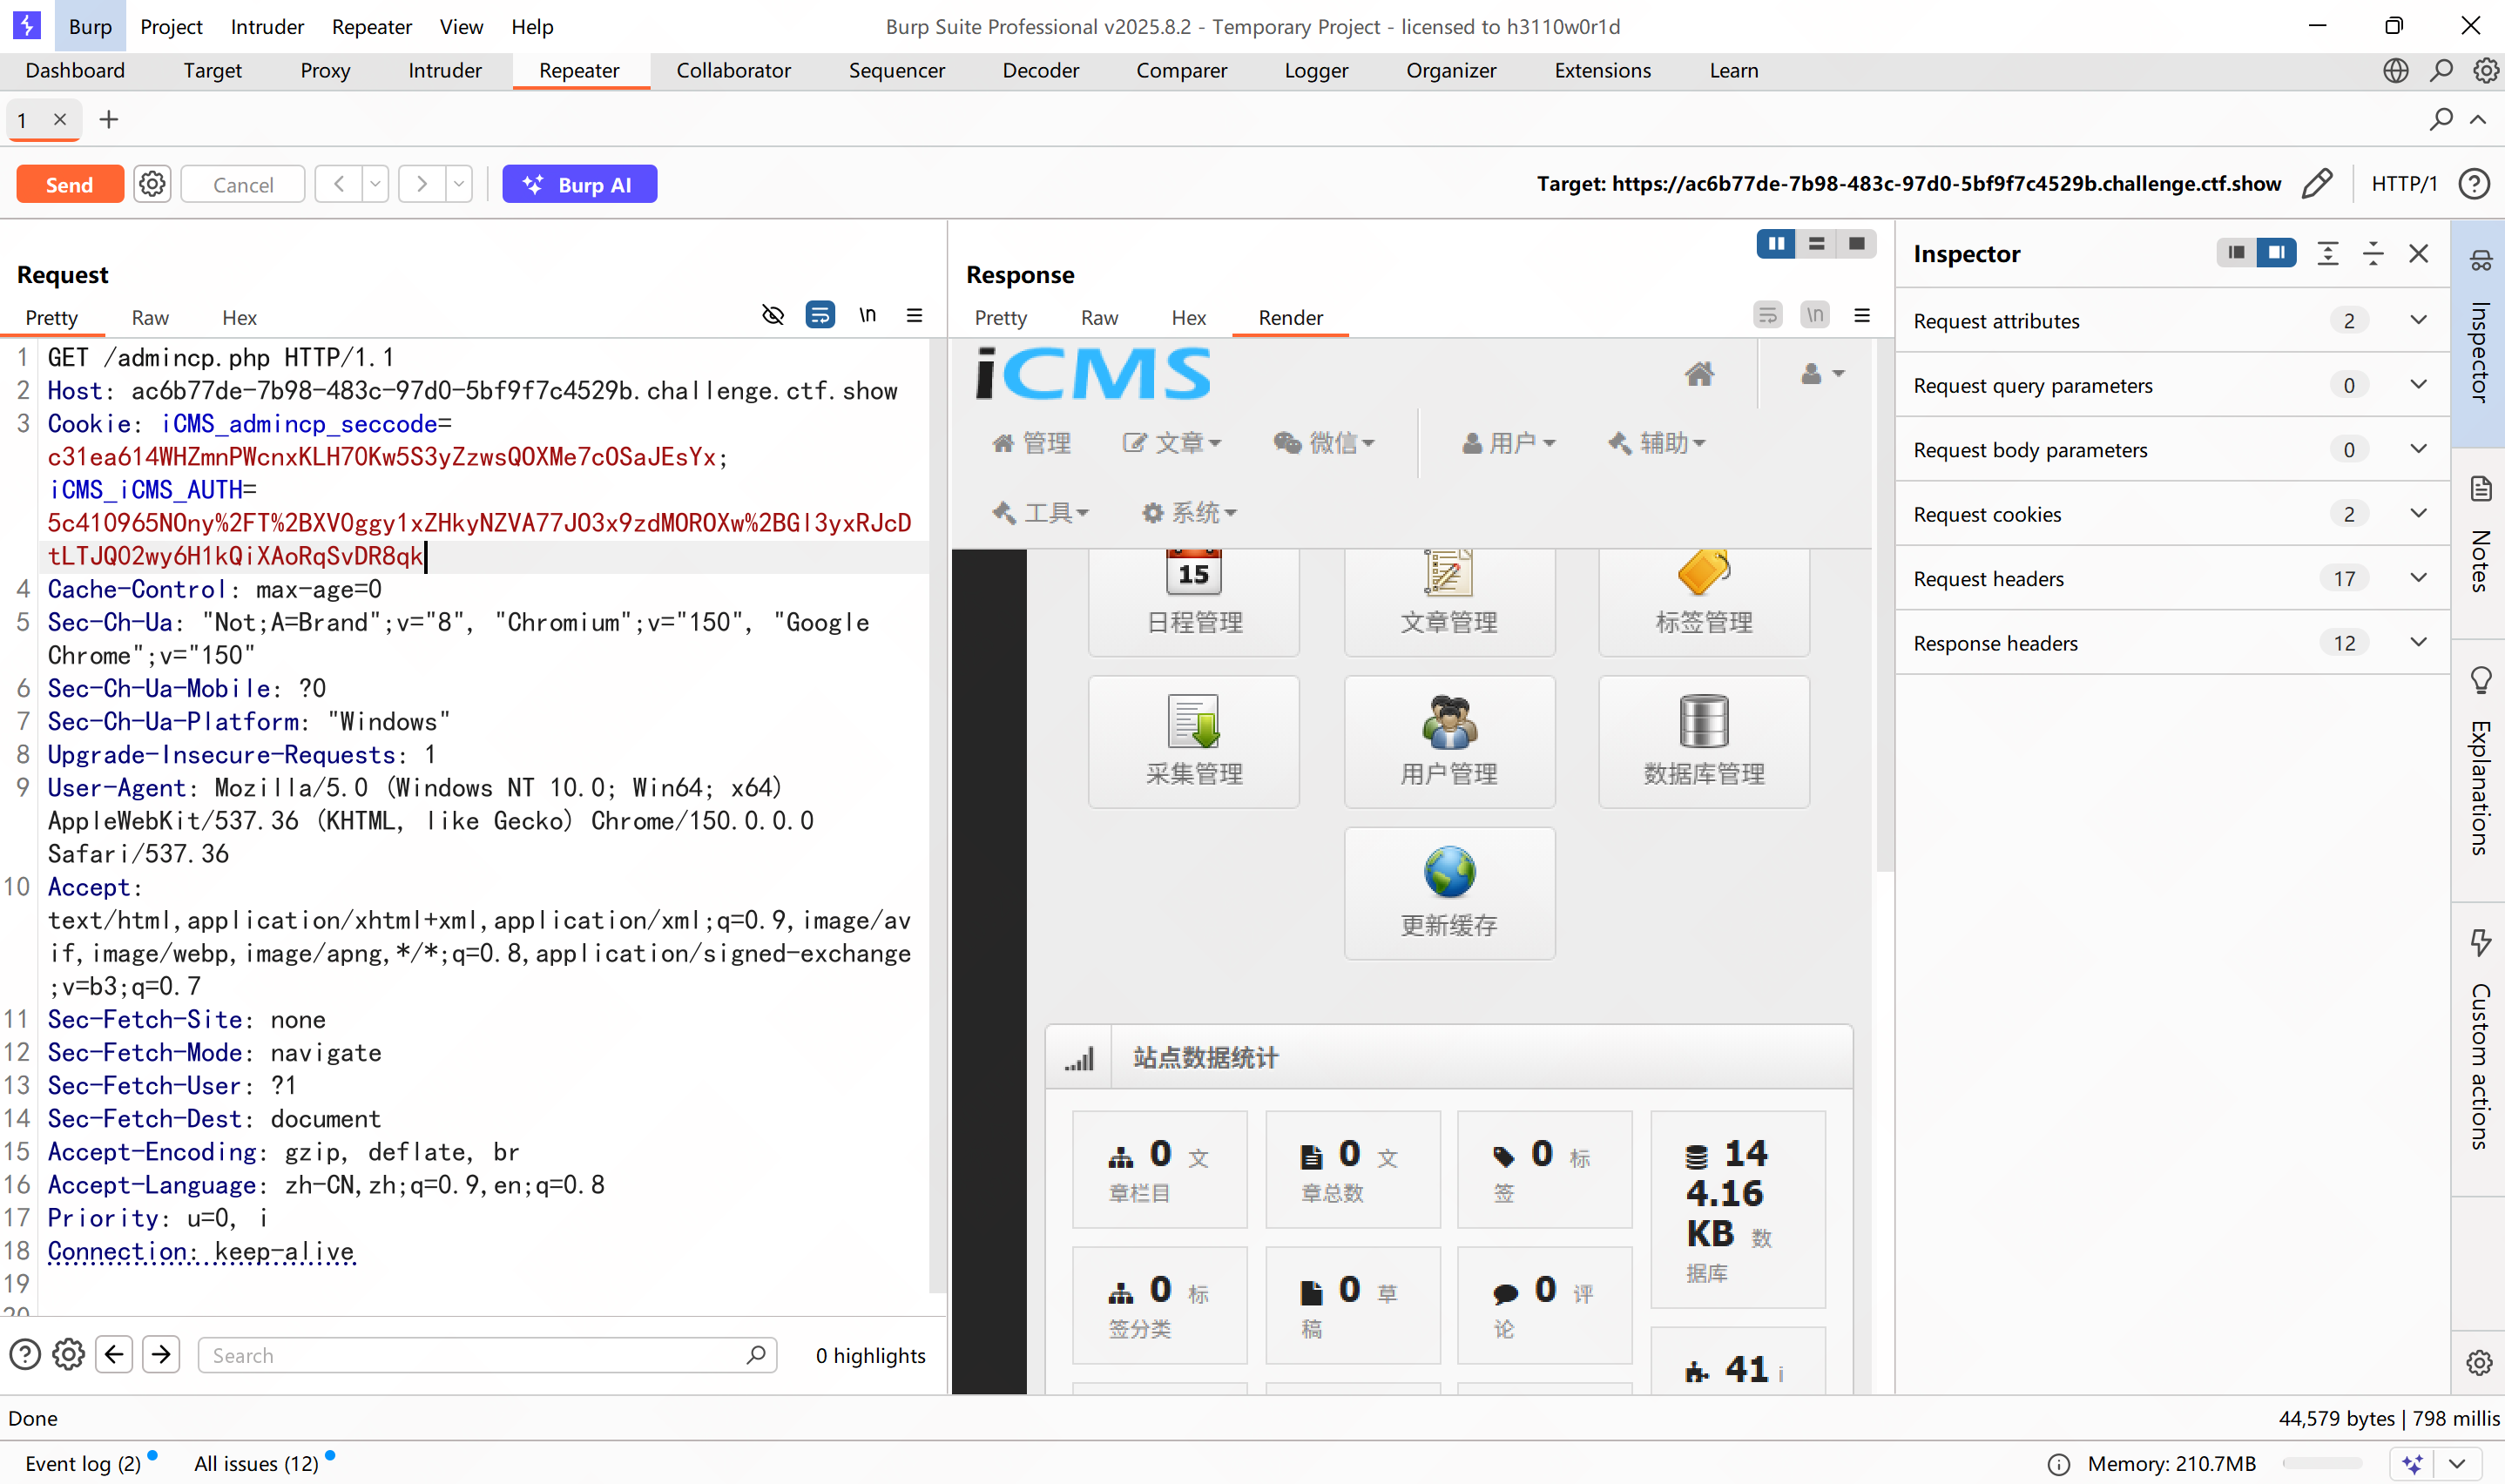Screen dimensions: 2505x1484
Task: Dock Inspector to the left layout button
Action: pos(2236,253)
